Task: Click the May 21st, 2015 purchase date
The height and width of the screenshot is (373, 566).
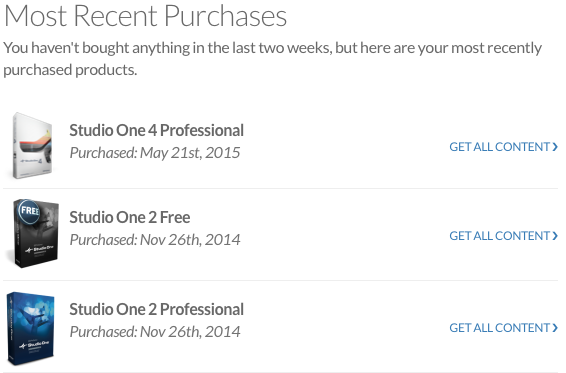Action: [190, 153]
